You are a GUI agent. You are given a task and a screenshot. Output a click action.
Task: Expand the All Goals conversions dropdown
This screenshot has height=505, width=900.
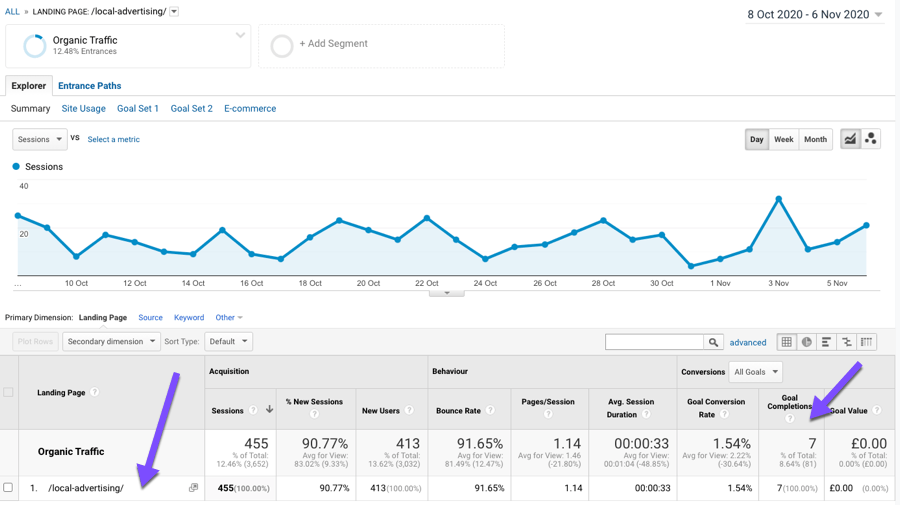pyautogui.click(x=755, y=372)
